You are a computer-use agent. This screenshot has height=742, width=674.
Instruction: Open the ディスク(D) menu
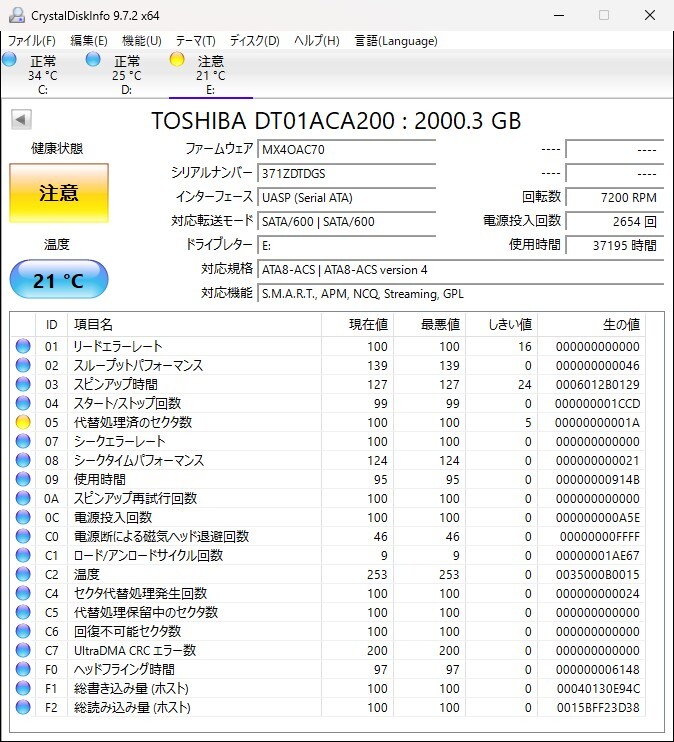point(255,41)
